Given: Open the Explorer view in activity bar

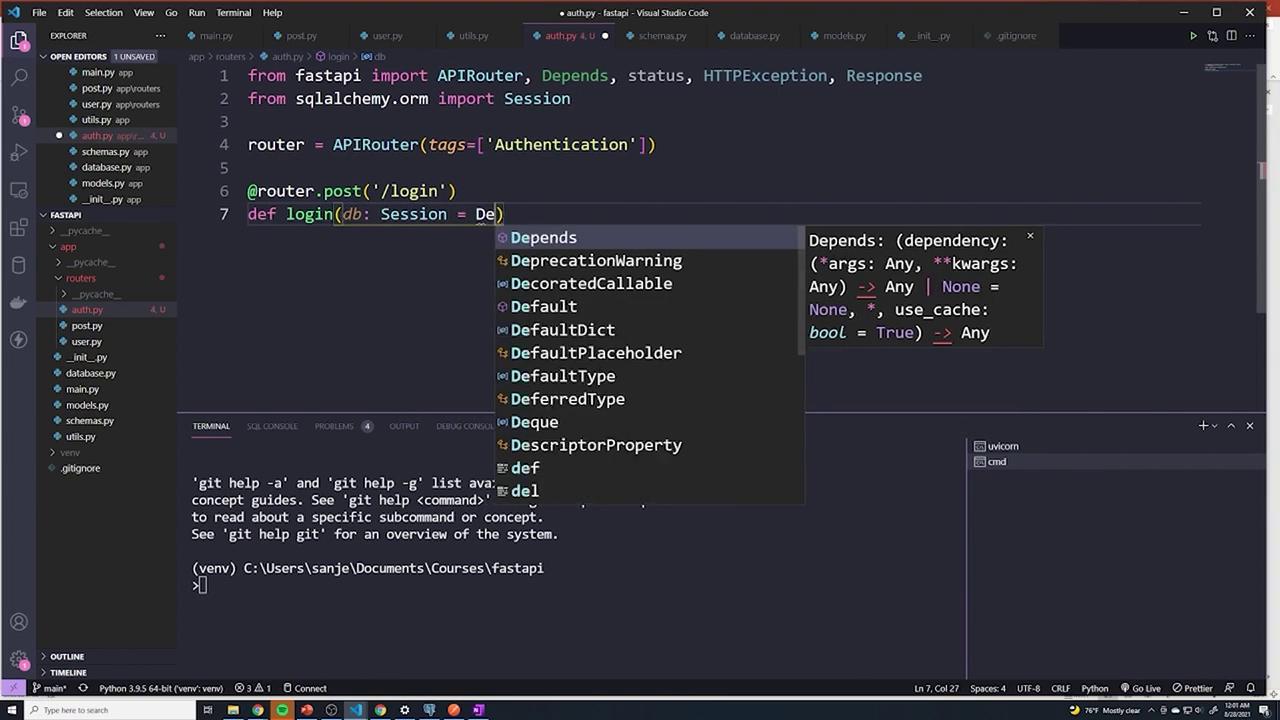Looking at the screenshot, I should (19, 41).
